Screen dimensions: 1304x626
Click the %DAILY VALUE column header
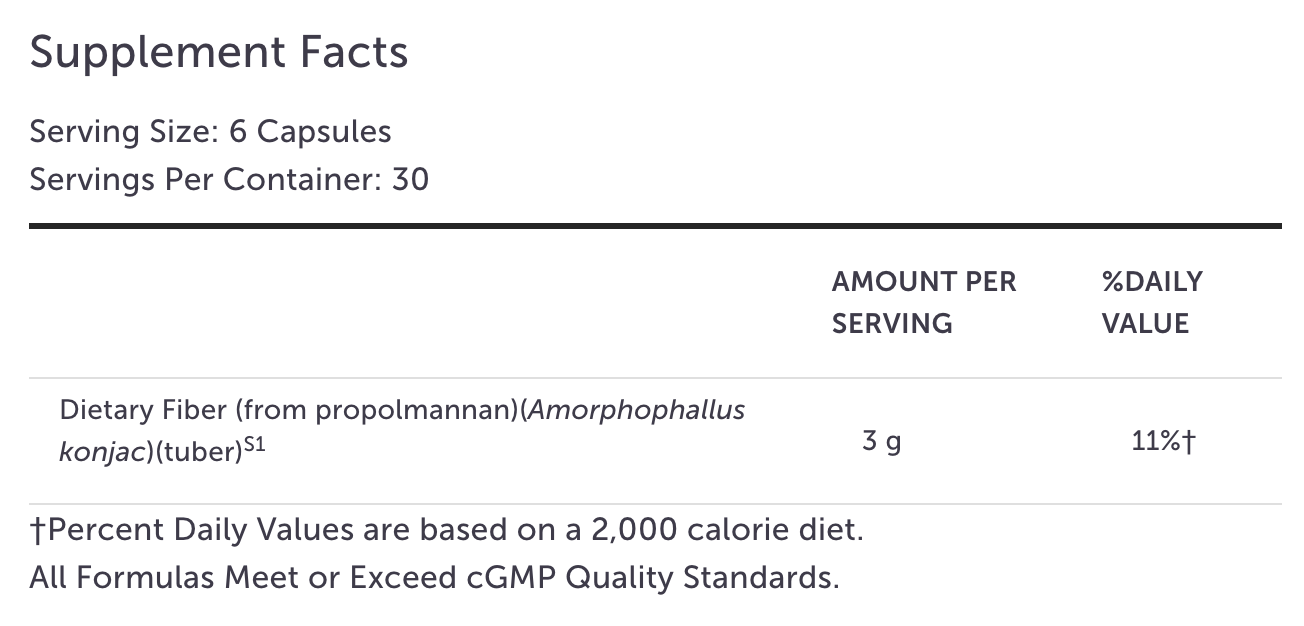tap(1152, 303)
